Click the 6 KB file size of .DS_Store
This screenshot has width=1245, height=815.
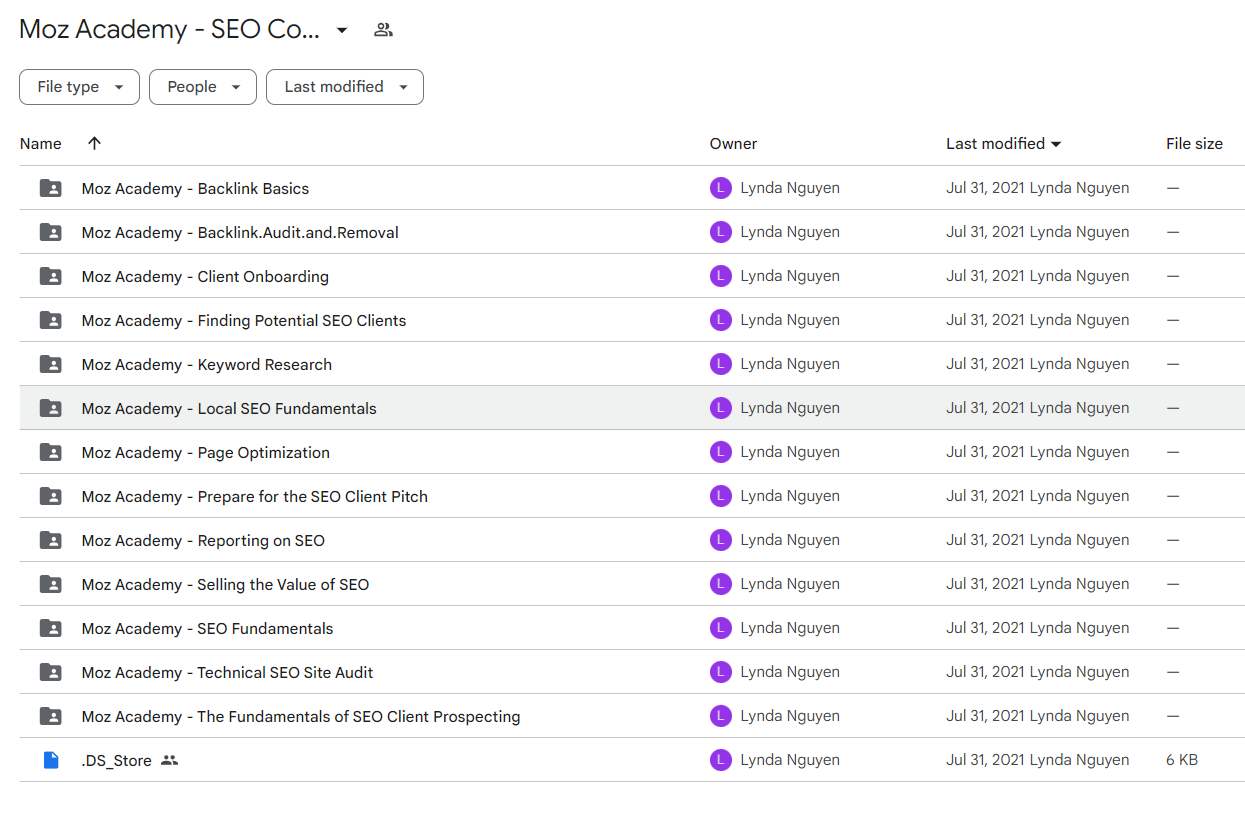1182,760
